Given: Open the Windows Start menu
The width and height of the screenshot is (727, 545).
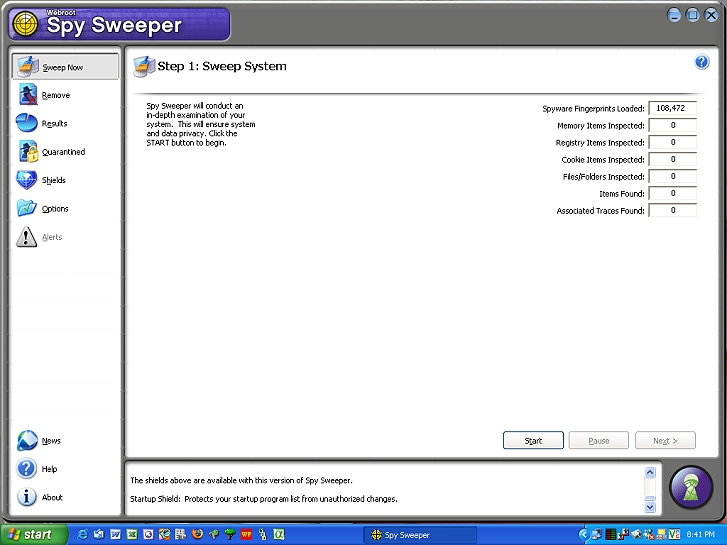Looking at the screenshot, I should pyautogui.click(x=33, y=534).
